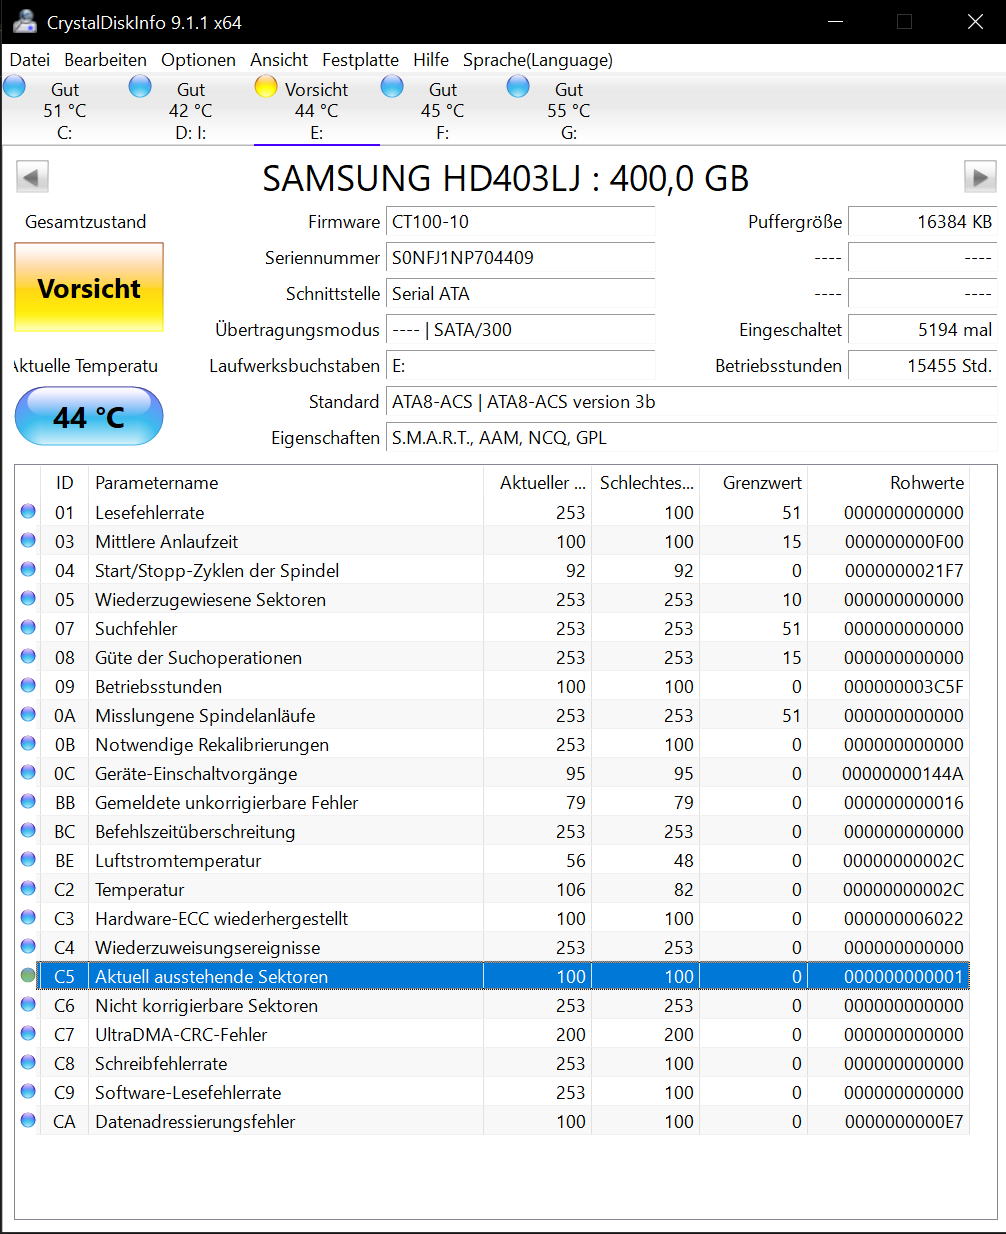Click status icon of Nicht korrigierbare Sektoren row
This screenshot has height=1234, width=1006.
(x=28, y=1005)
